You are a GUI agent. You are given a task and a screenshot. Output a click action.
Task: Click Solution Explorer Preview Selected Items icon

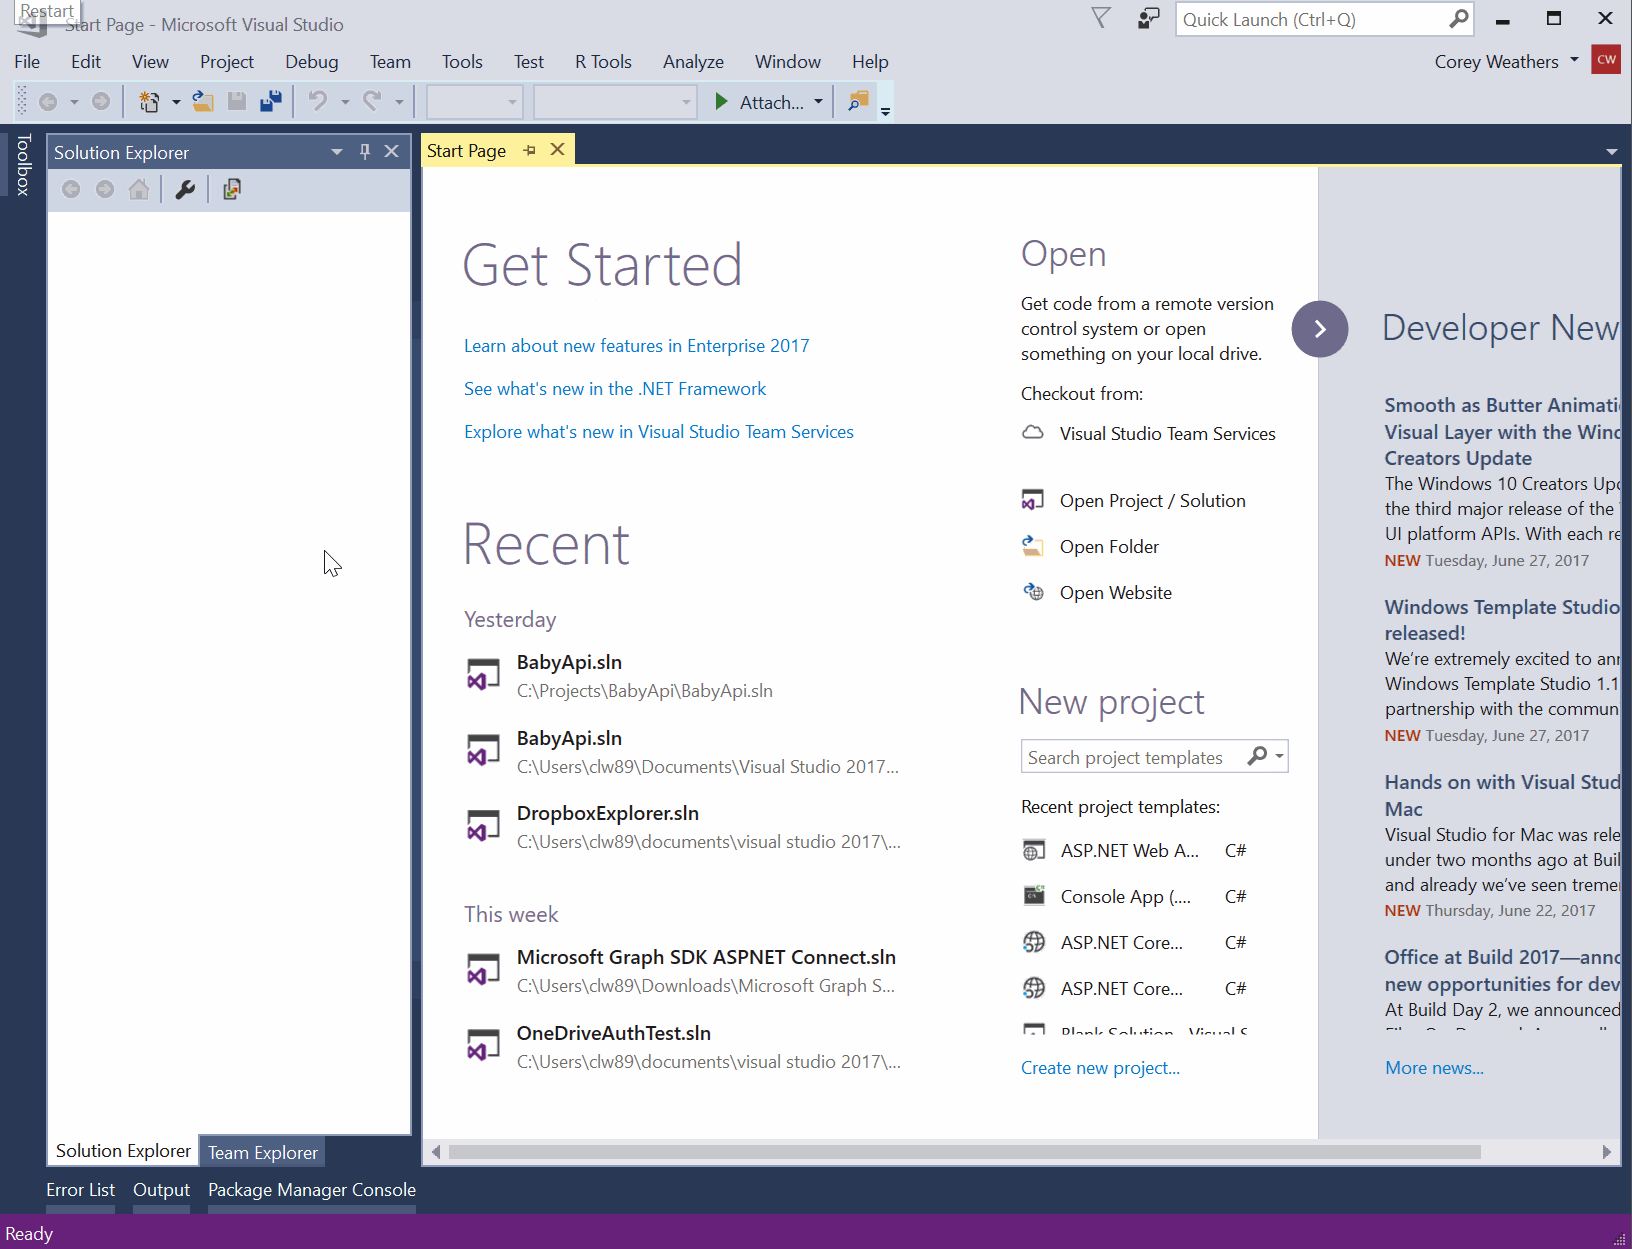(x=232, y=189)
